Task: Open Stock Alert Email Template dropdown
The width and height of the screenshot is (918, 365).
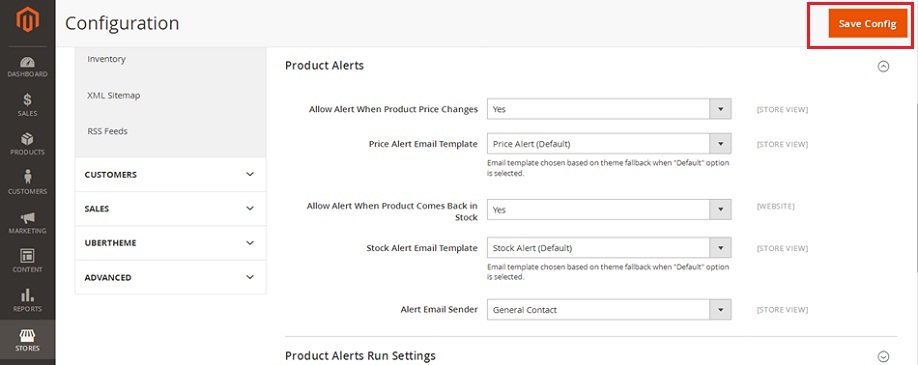Action: click(609, 248)
